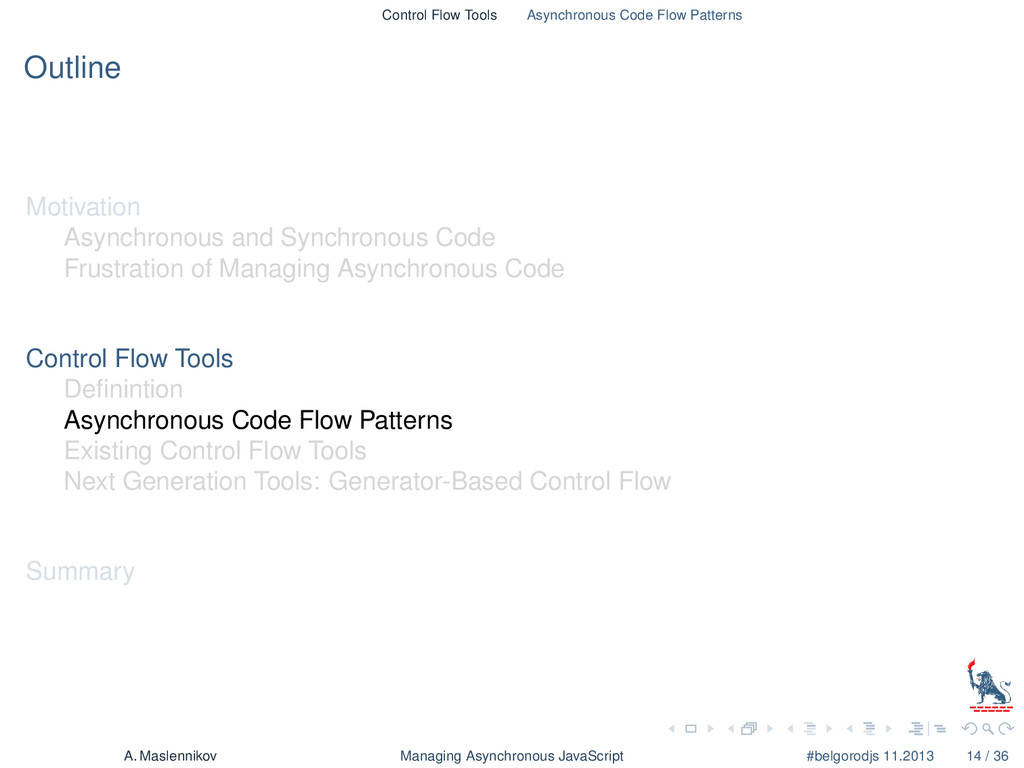This screenshot has height=768, width=1024.
Task: Click footer title Managing Asynchronous JavaScript
Action: (x=511, y=756)
